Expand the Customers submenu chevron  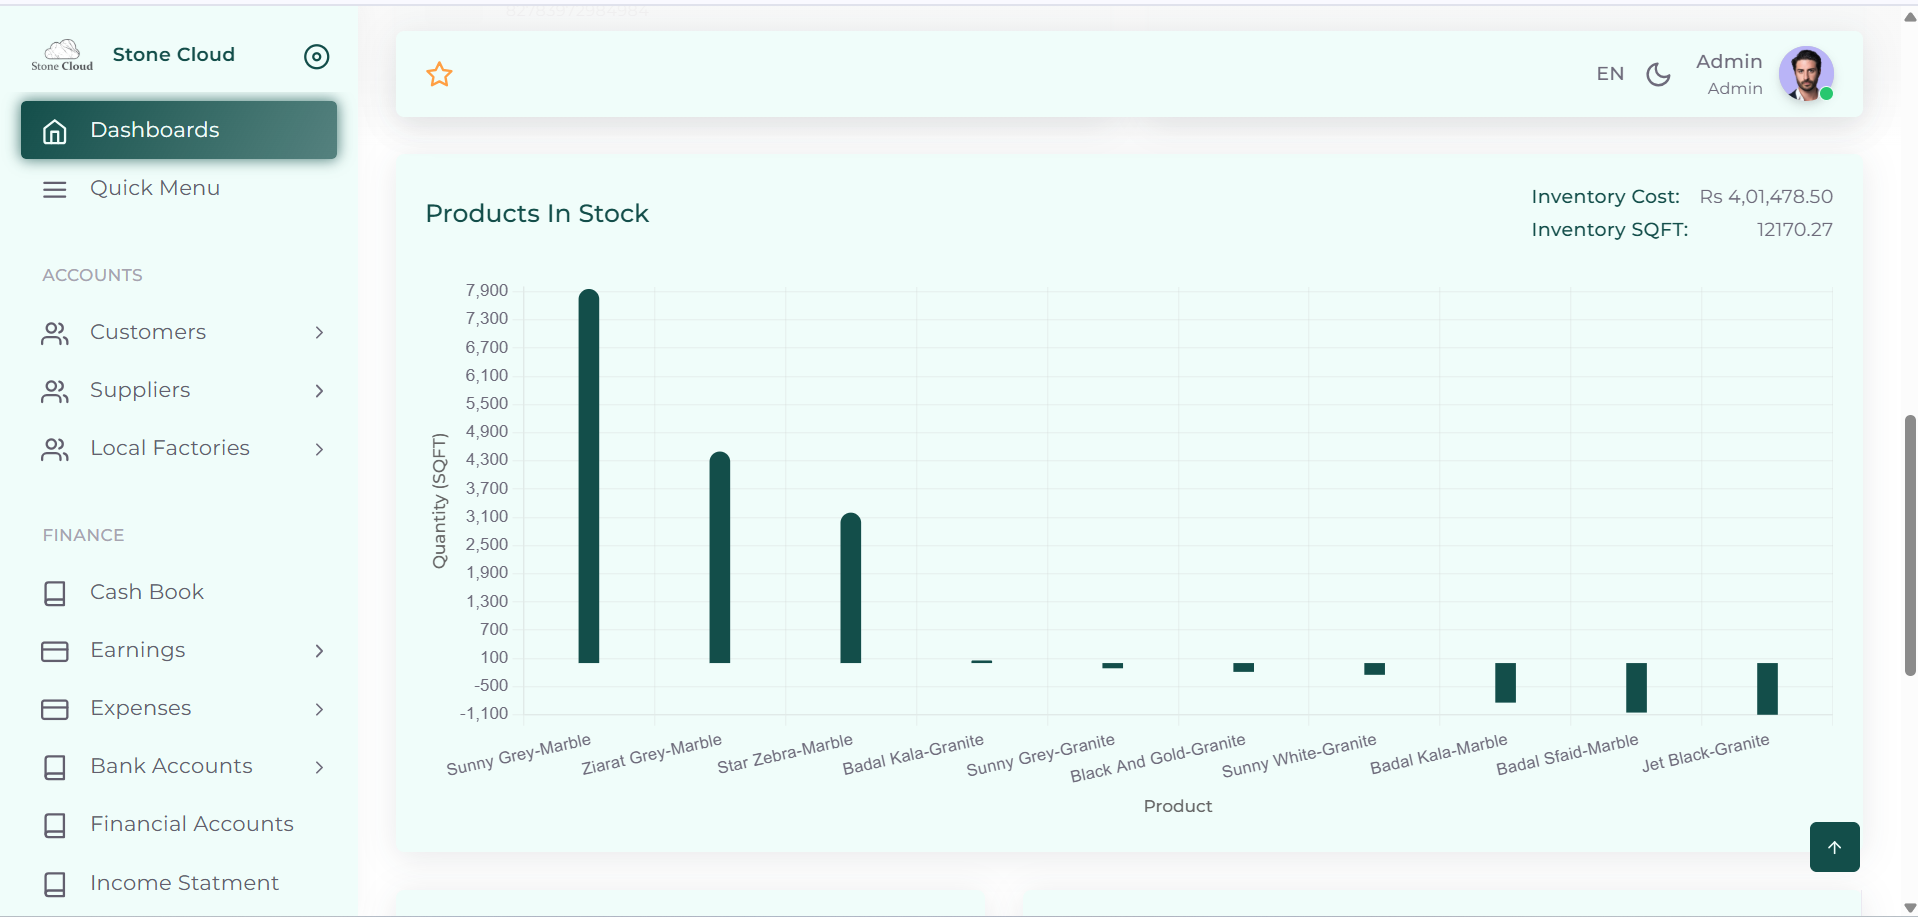click(319, 332)
